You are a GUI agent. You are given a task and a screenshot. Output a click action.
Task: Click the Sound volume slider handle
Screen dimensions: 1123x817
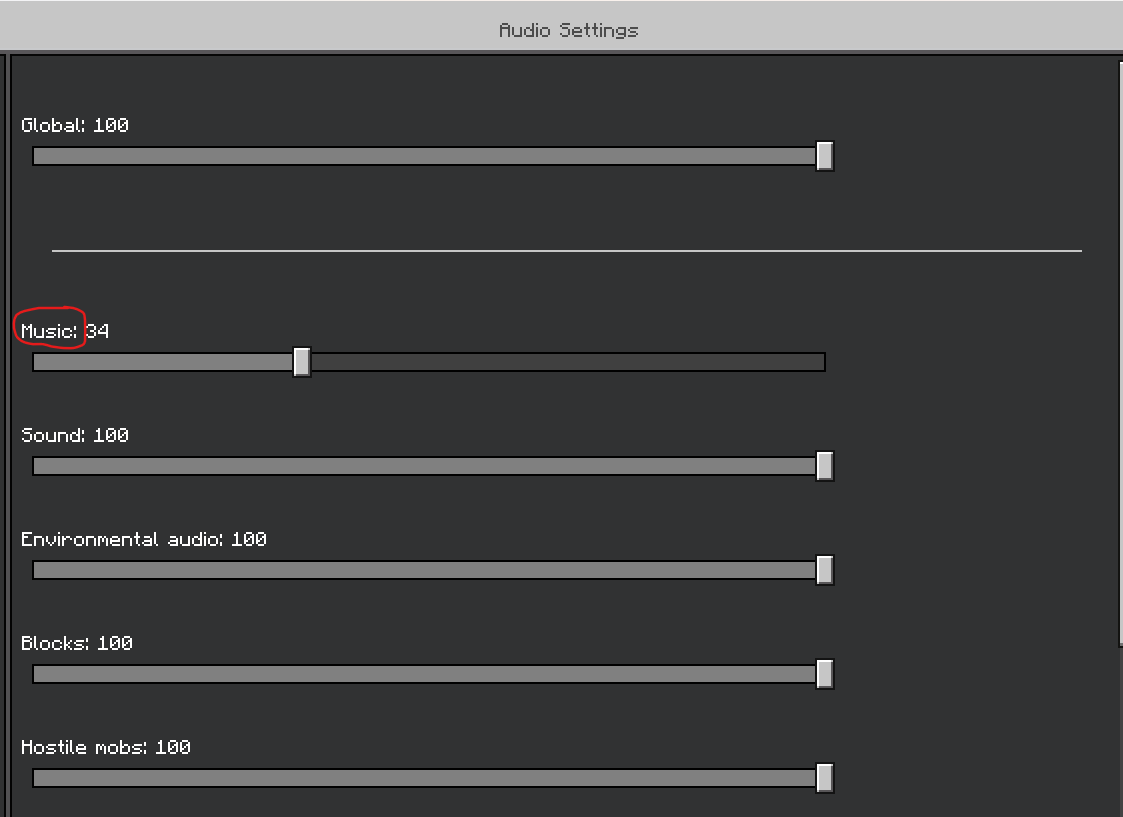click(x=825, y=466)
